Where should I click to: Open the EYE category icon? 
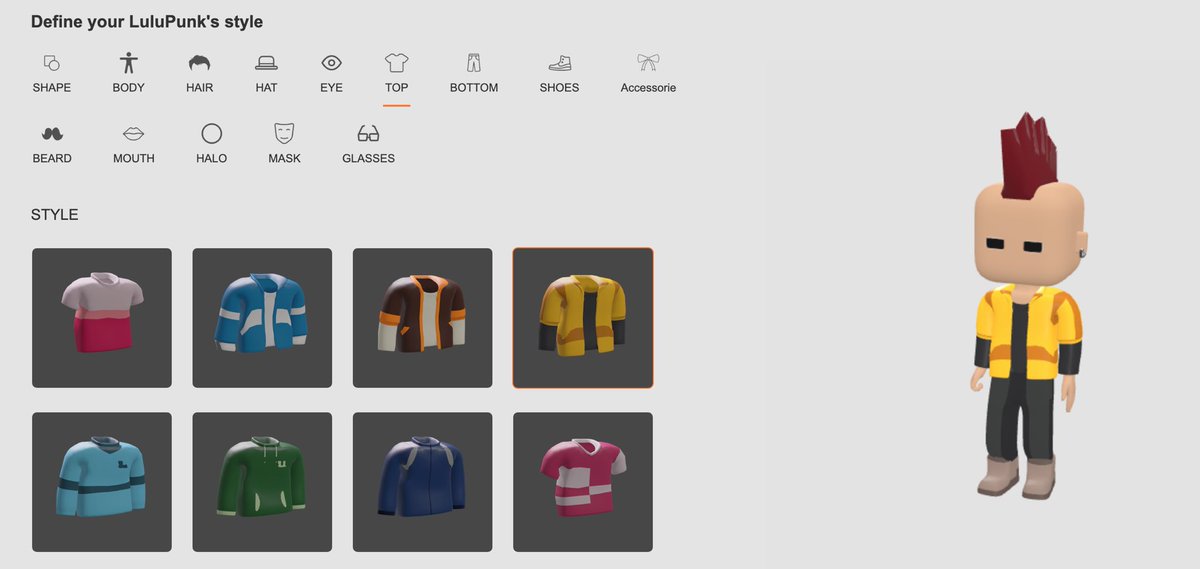pyautogui.click(x=331, y=63)
